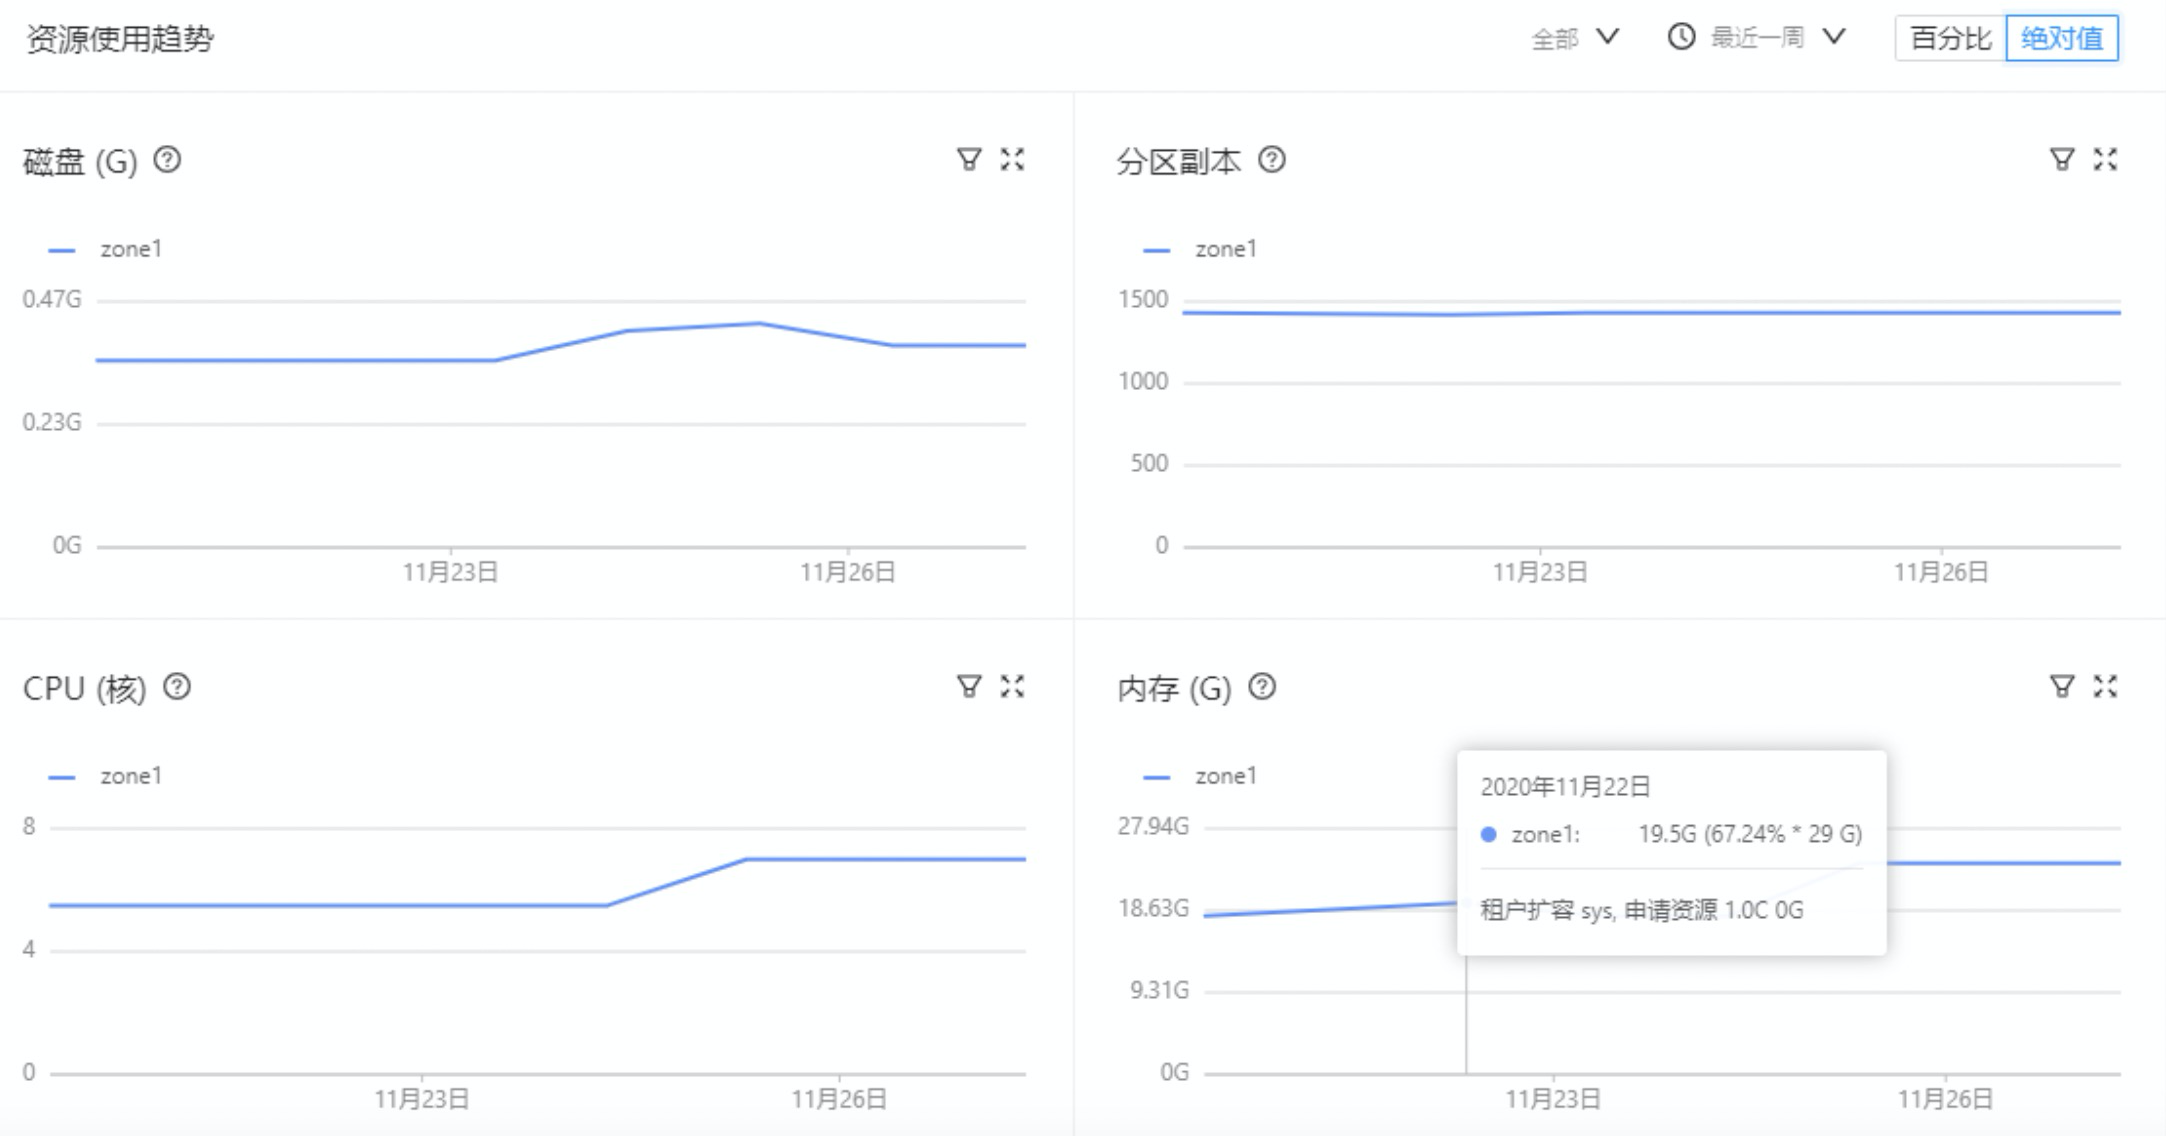
Task: Expand the 内存 (G) chart to fullscreen
Action: pos(2105,686)
